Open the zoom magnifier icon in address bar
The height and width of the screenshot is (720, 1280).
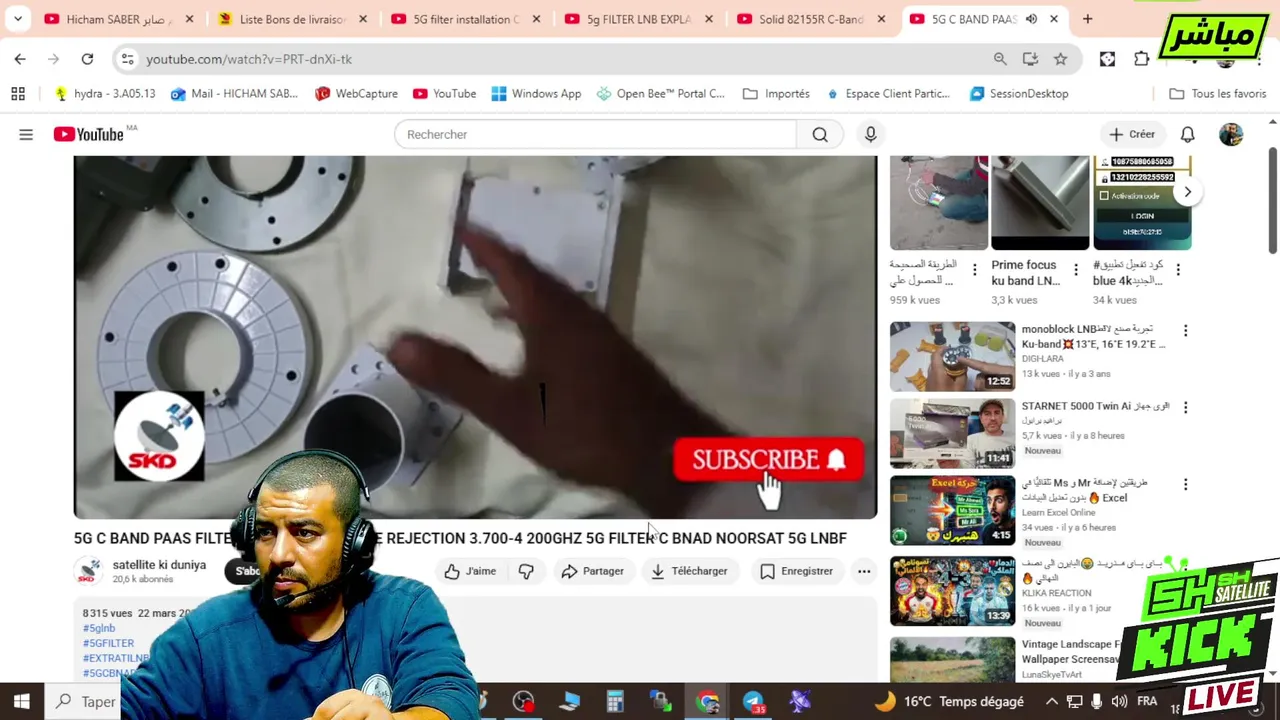(1000, 59)
